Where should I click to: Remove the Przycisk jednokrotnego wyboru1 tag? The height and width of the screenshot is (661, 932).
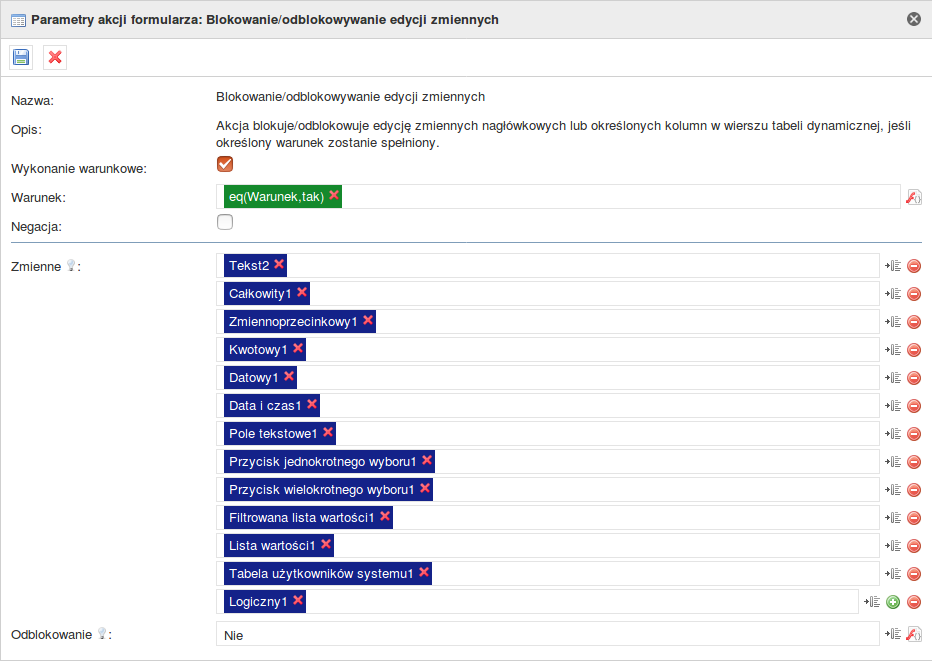427,459
